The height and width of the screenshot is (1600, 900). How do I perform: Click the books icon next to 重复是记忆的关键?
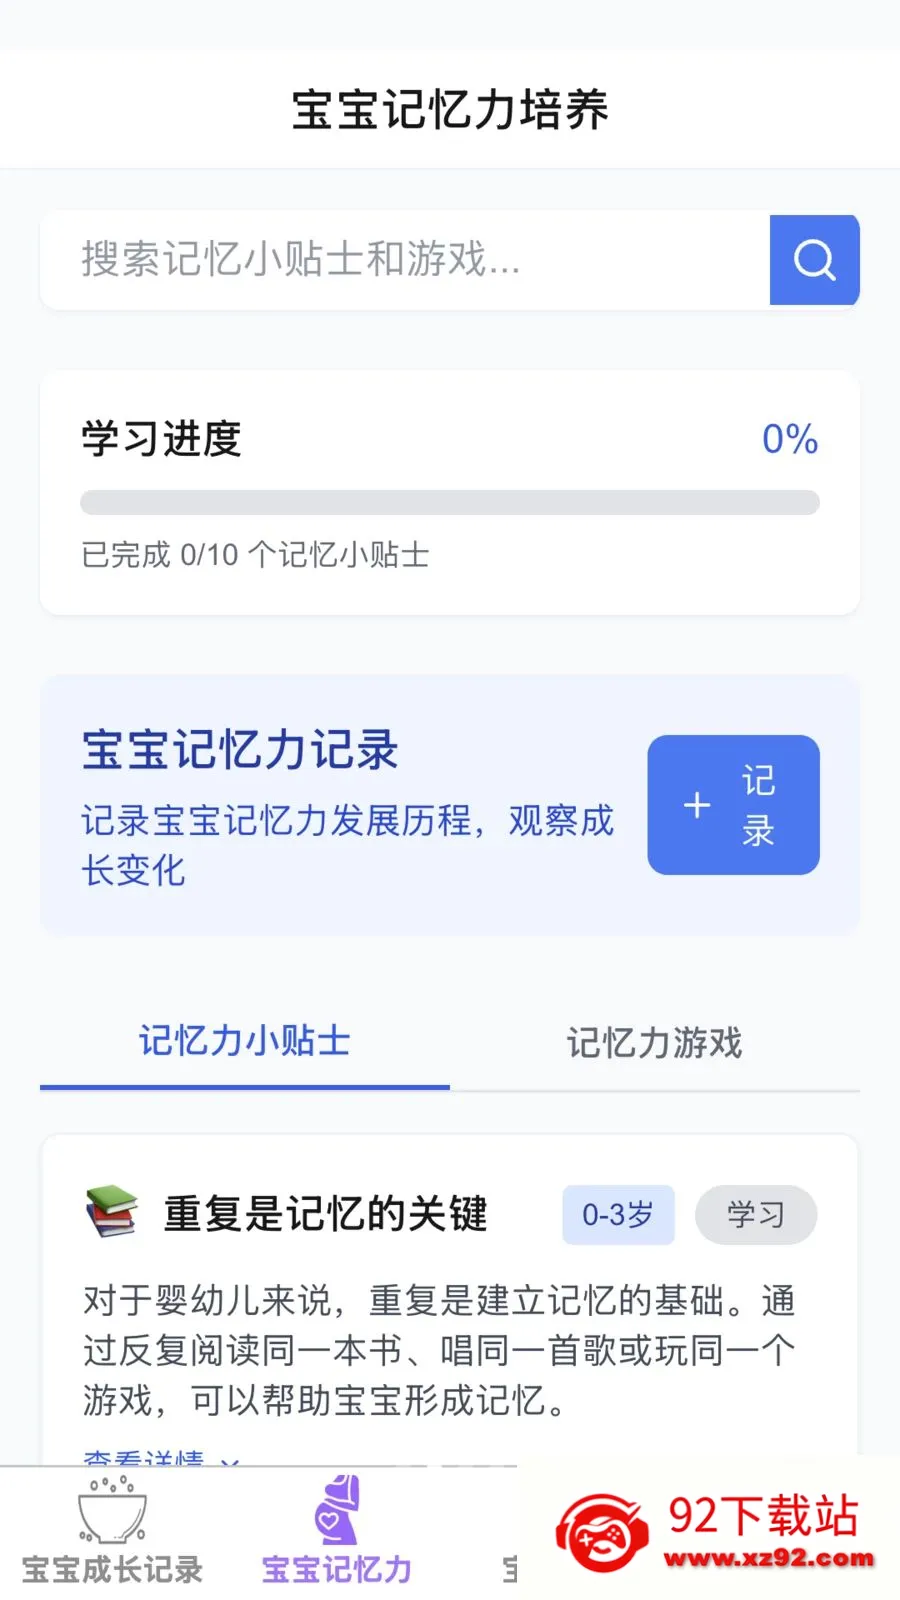[110, 1213]
